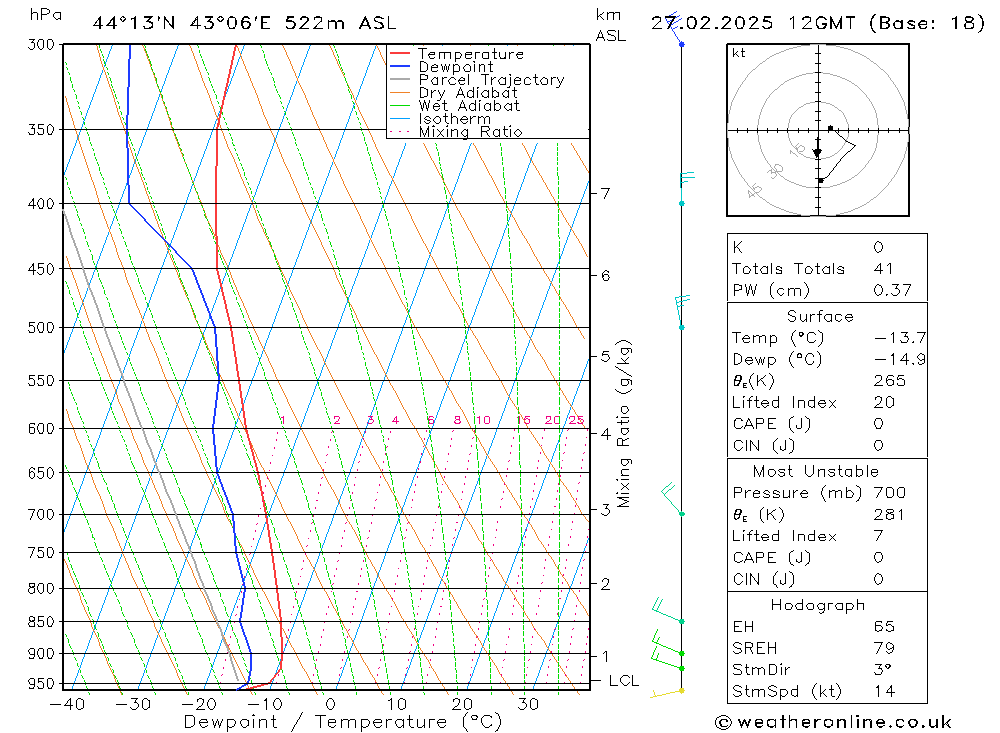Click the LCL level marker label
The width and height of the screenshot is (1000, 733).
point(624,681)
